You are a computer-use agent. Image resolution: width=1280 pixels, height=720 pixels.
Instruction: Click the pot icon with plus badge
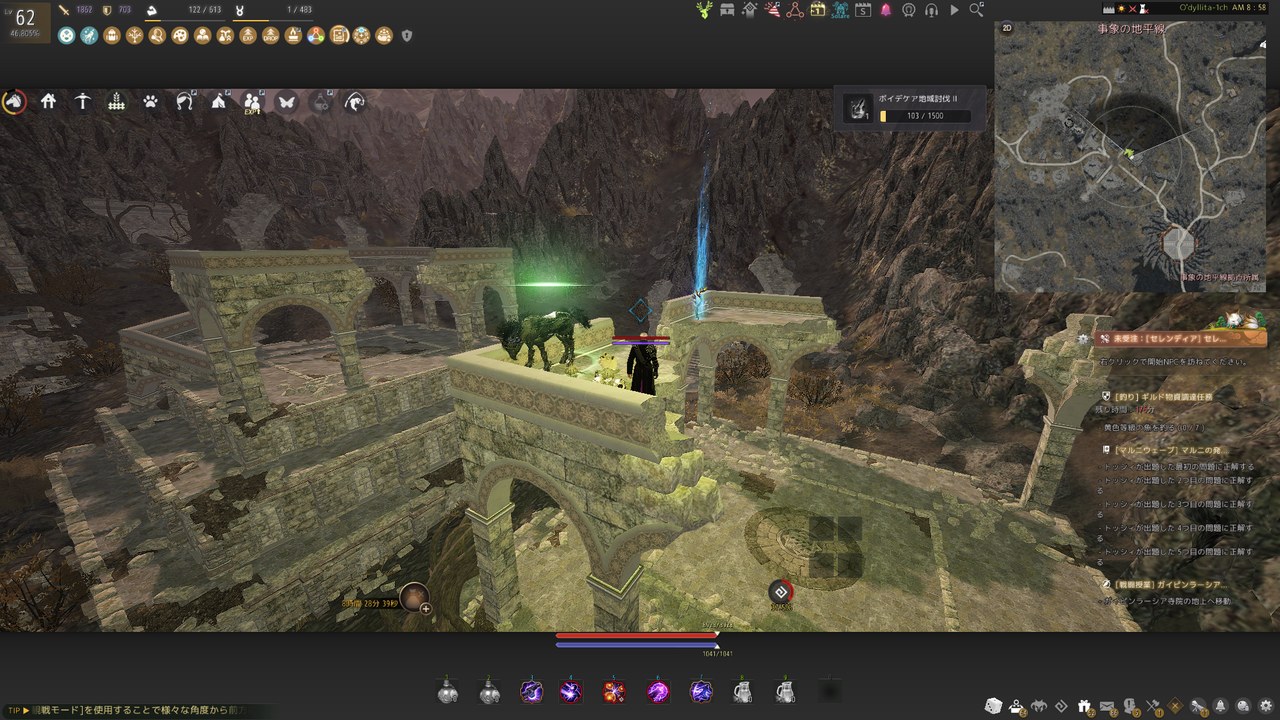tap(415, 596)
